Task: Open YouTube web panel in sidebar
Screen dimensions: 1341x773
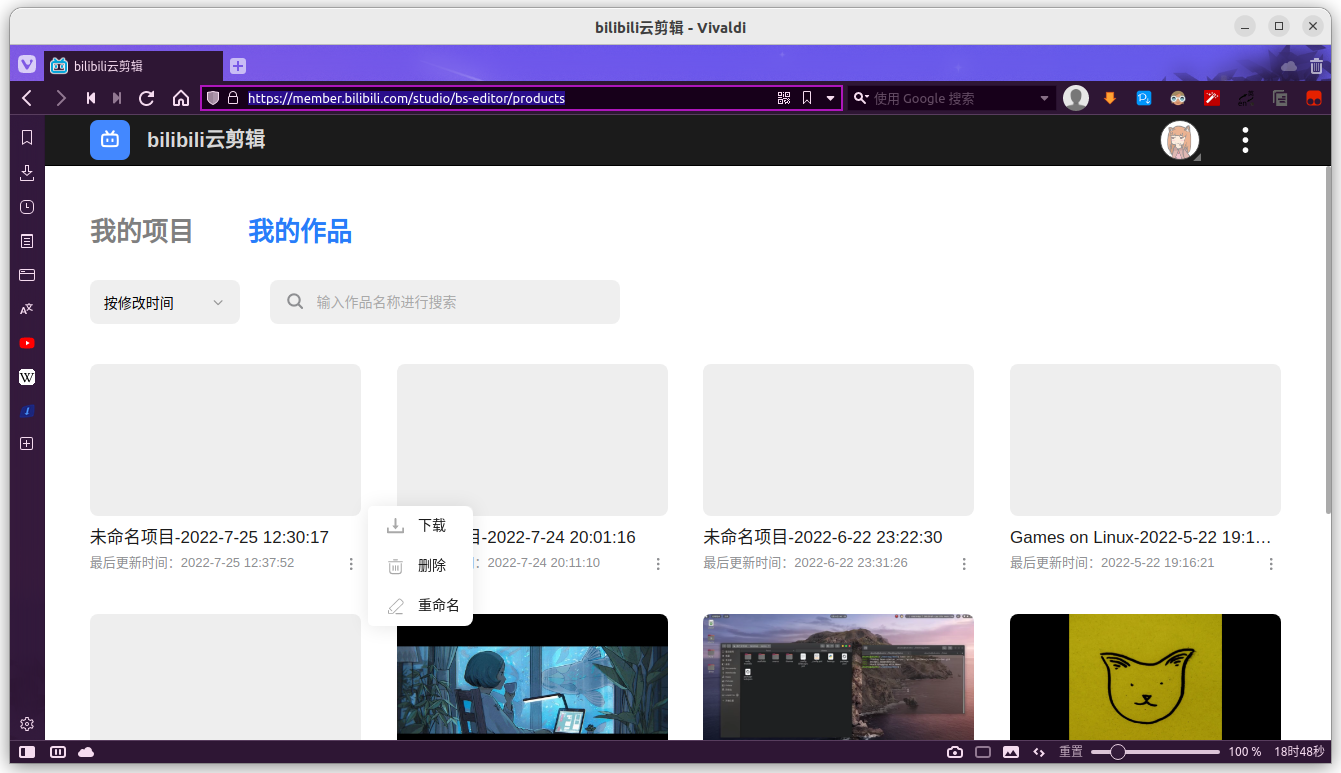Action: click(27, 343)
